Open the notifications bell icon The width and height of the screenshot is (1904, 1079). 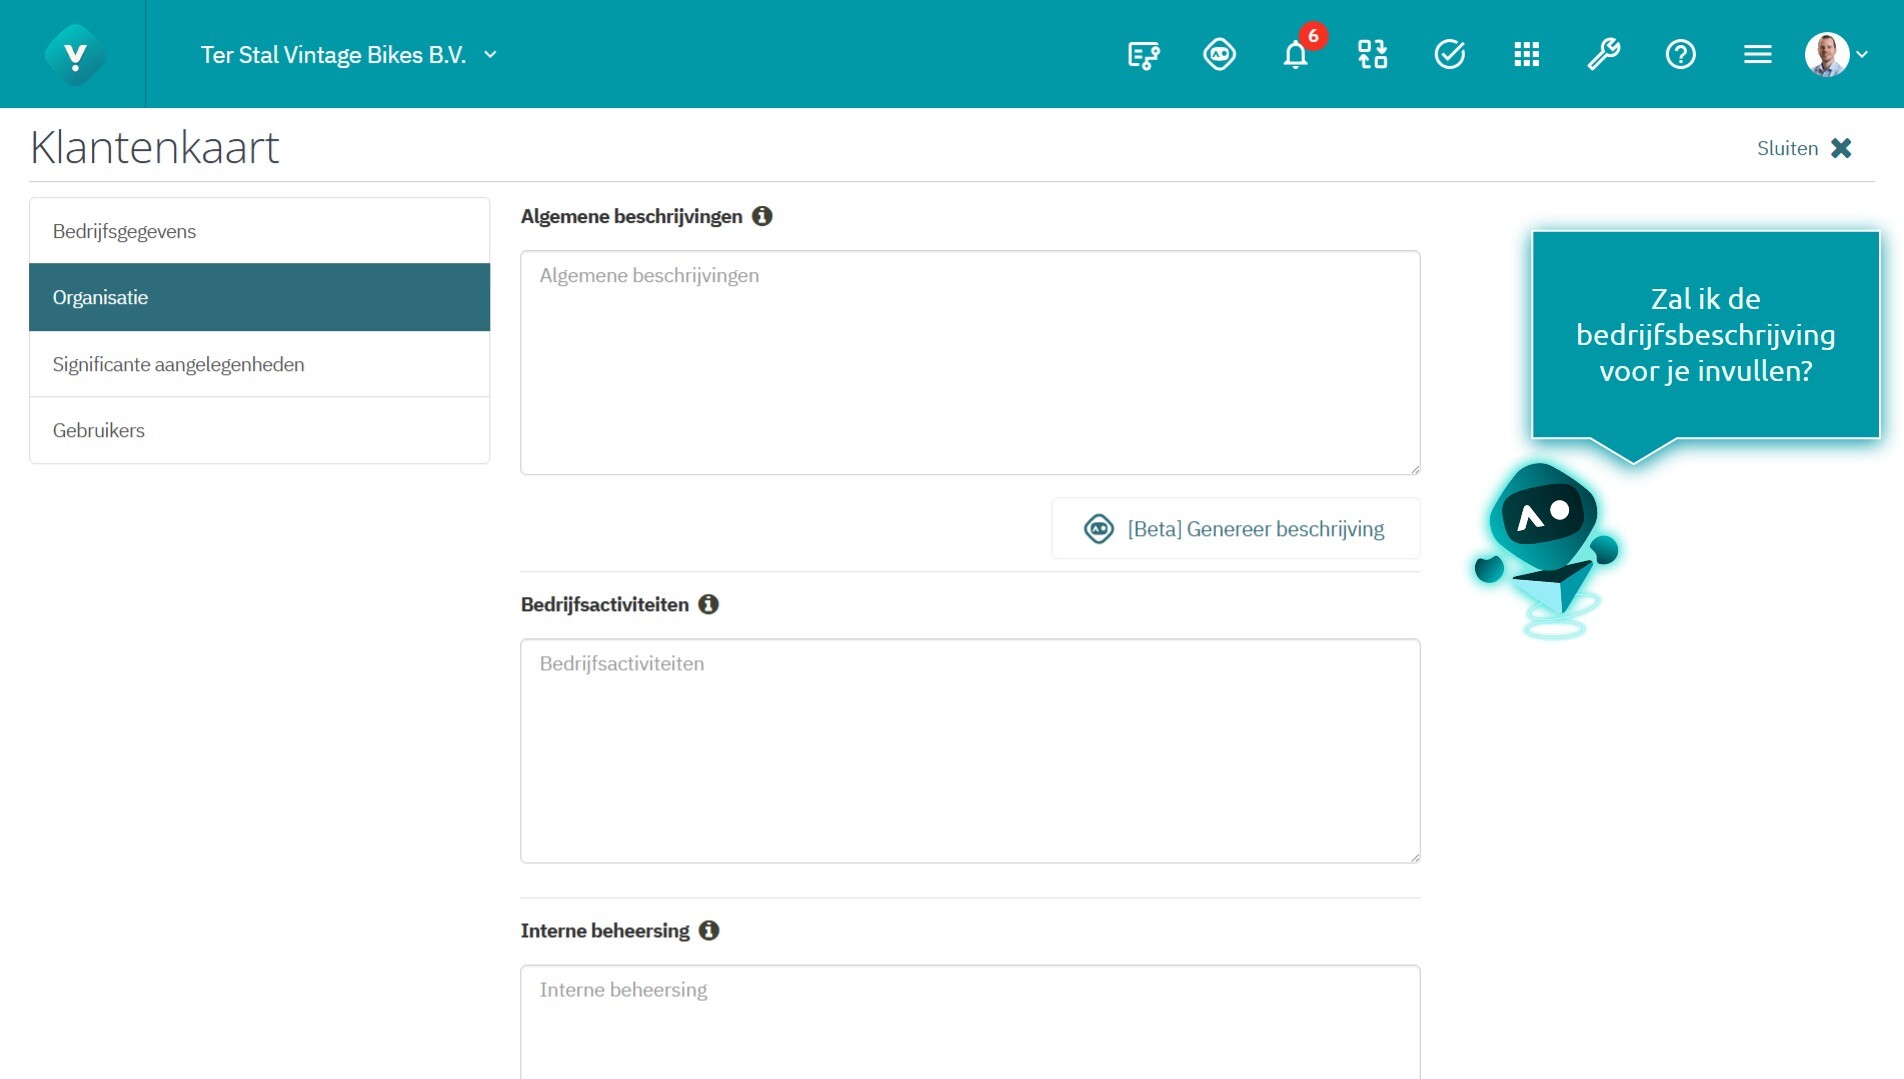1295,55
